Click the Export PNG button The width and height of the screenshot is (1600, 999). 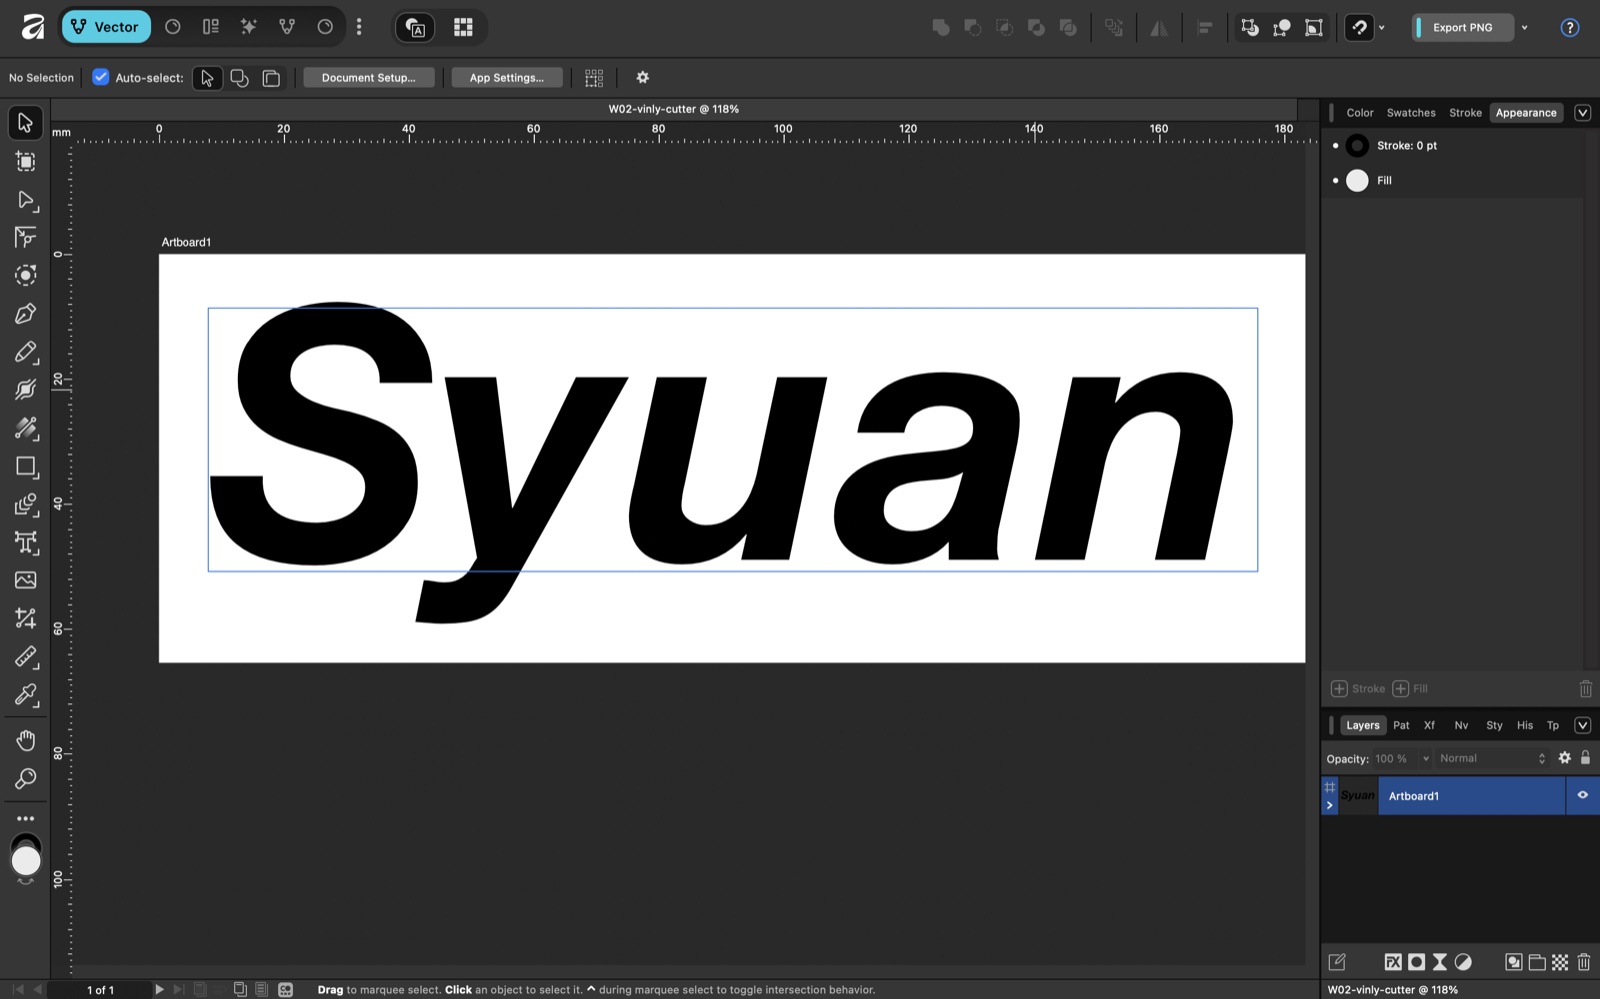coord(1462,27)
